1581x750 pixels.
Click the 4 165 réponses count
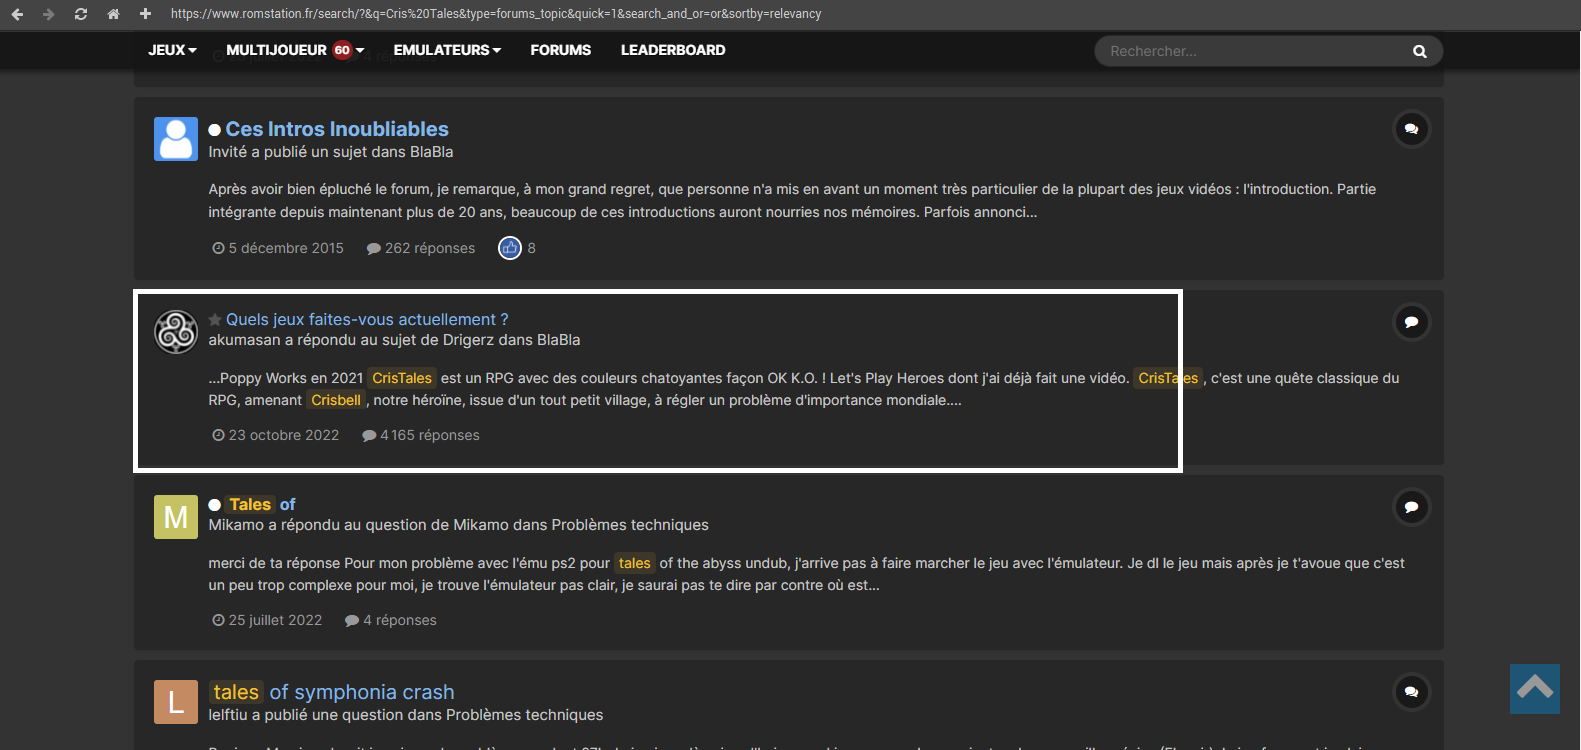point(430,435)
